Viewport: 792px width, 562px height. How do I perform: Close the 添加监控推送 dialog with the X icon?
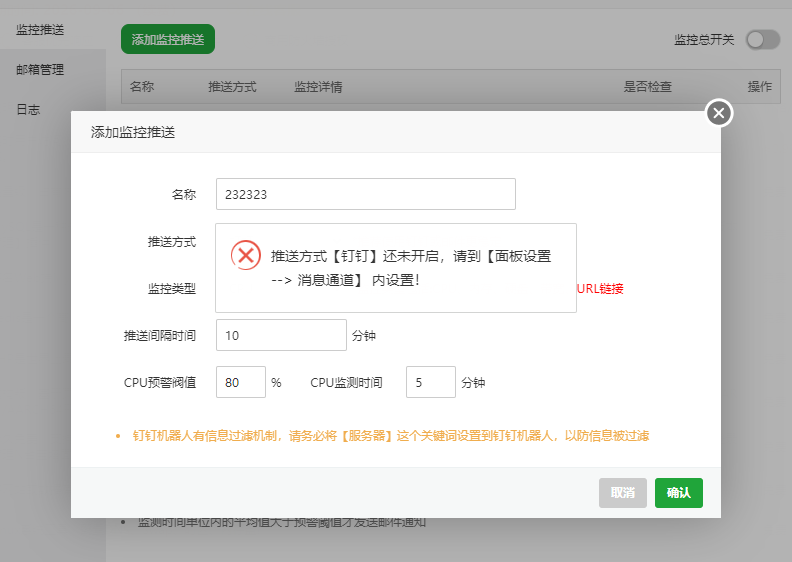coord(719,113)
